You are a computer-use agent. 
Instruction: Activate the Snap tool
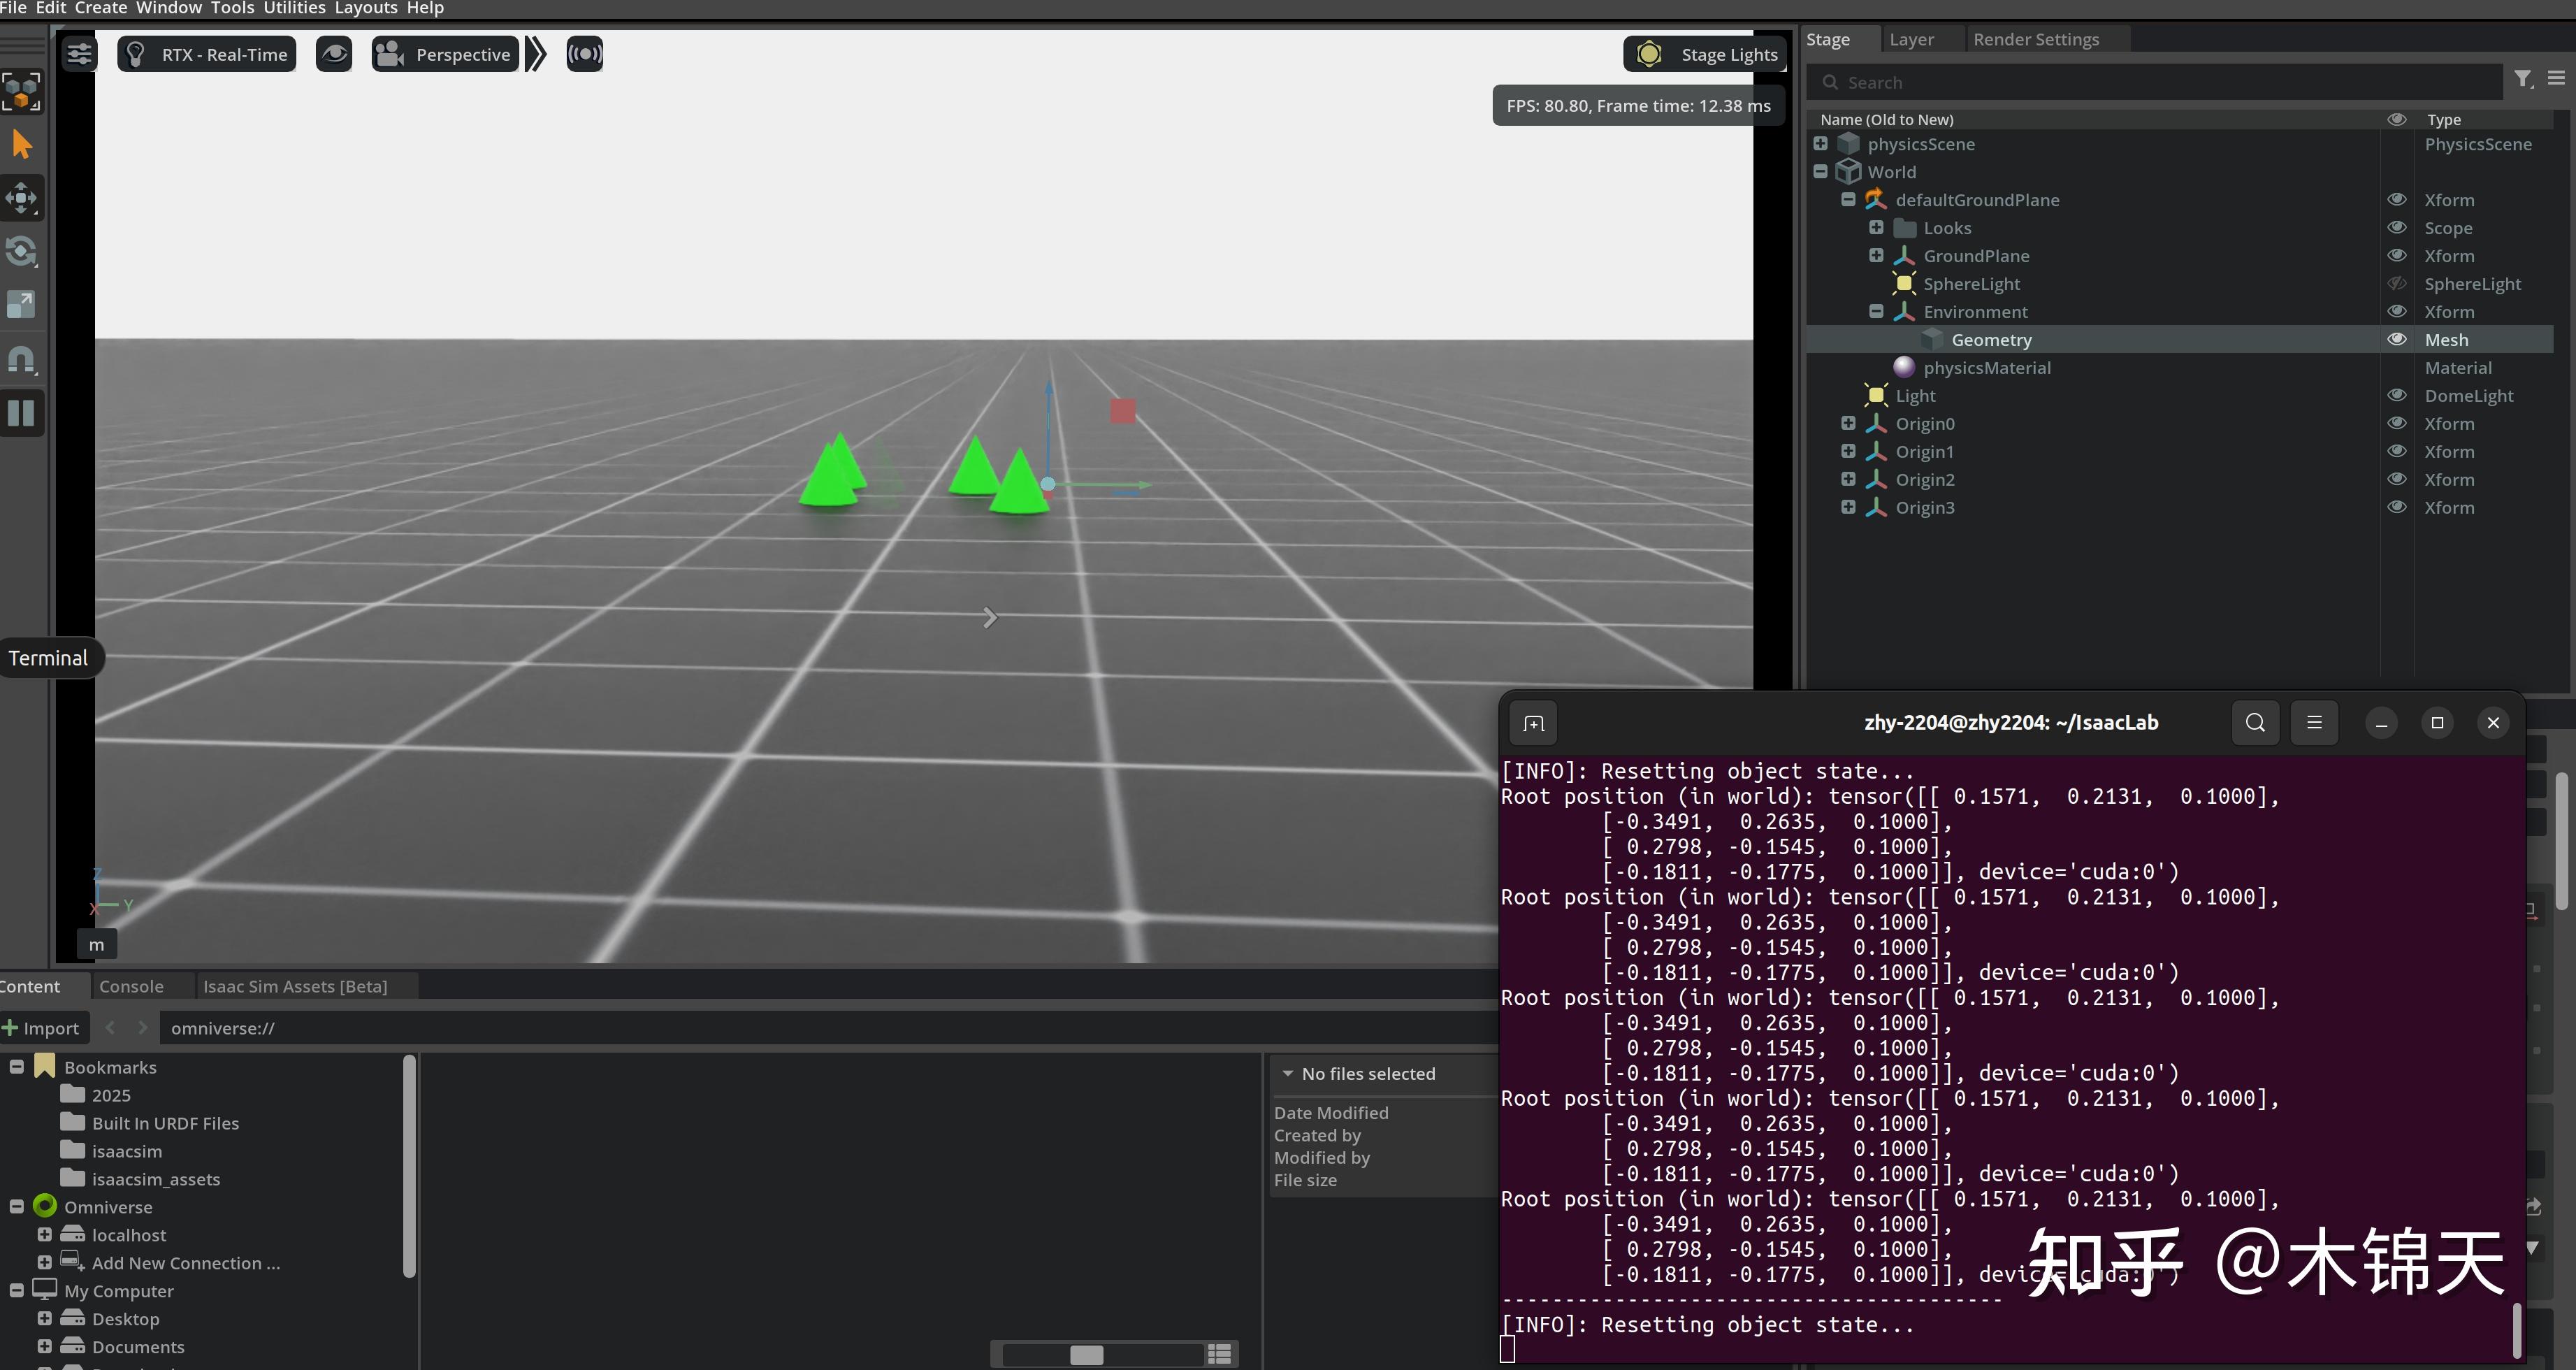21,359
